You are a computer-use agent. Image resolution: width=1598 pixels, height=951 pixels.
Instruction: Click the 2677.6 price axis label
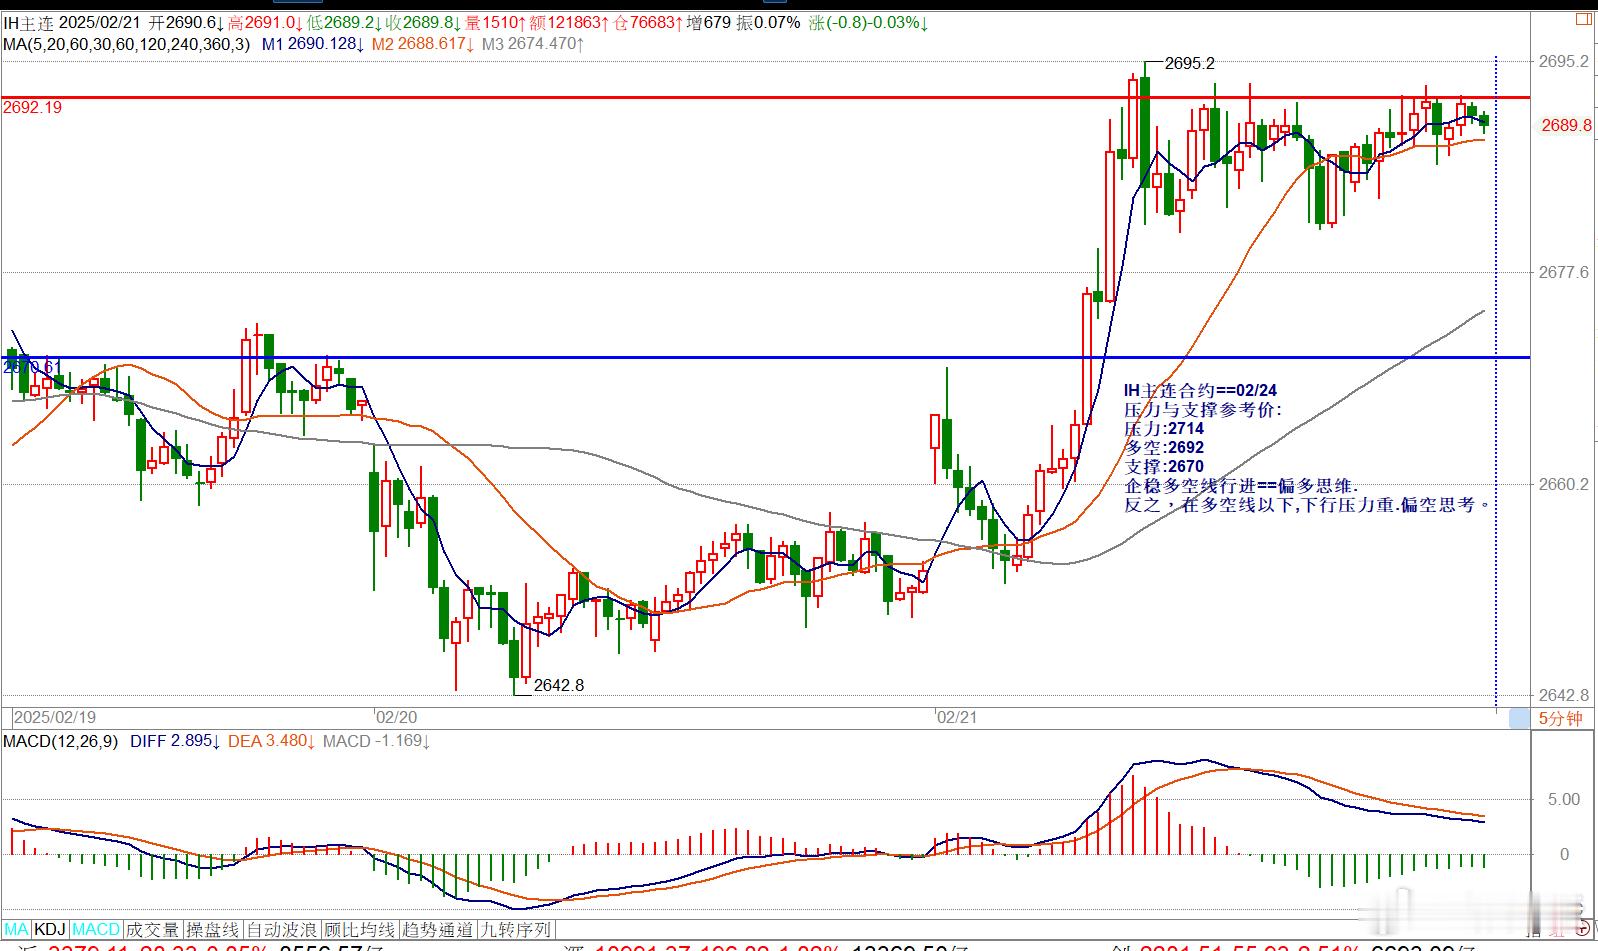tap(1562, 272)
